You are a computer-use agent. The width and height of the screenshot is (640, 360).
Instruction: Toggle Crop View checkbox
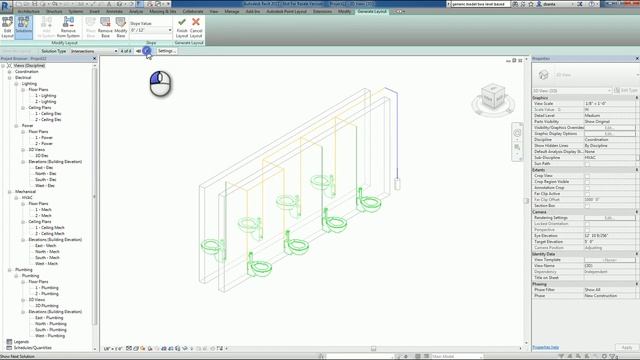[x=587, y=176]
